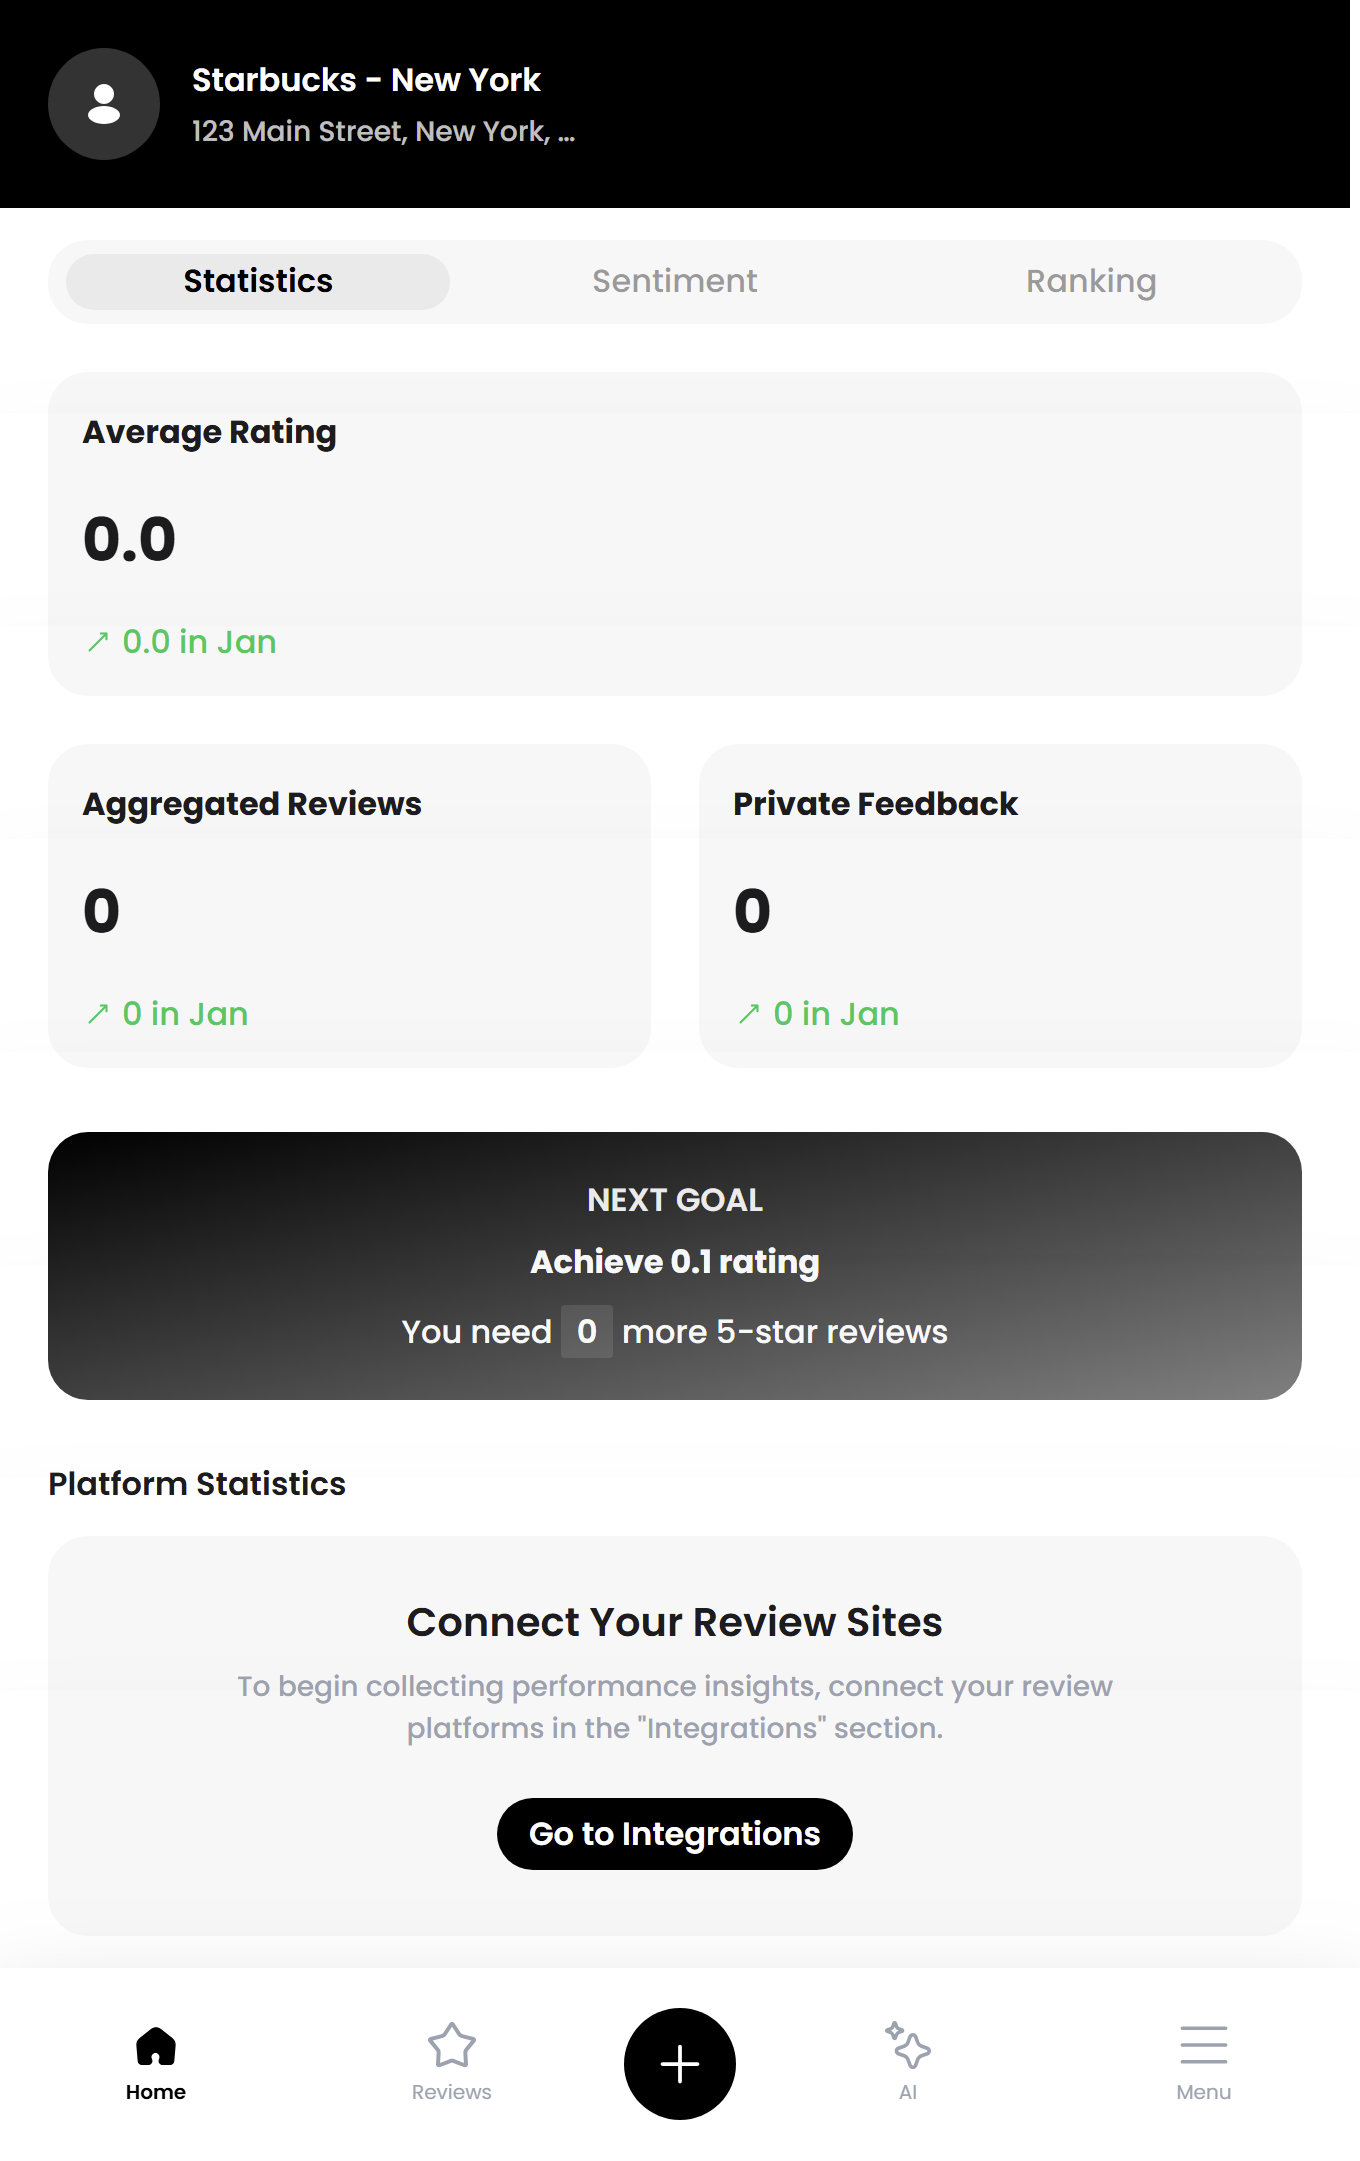Open the AI sparkle icon
The width and height of the screenshot is (1360, 2161).
coord(908,2046)
